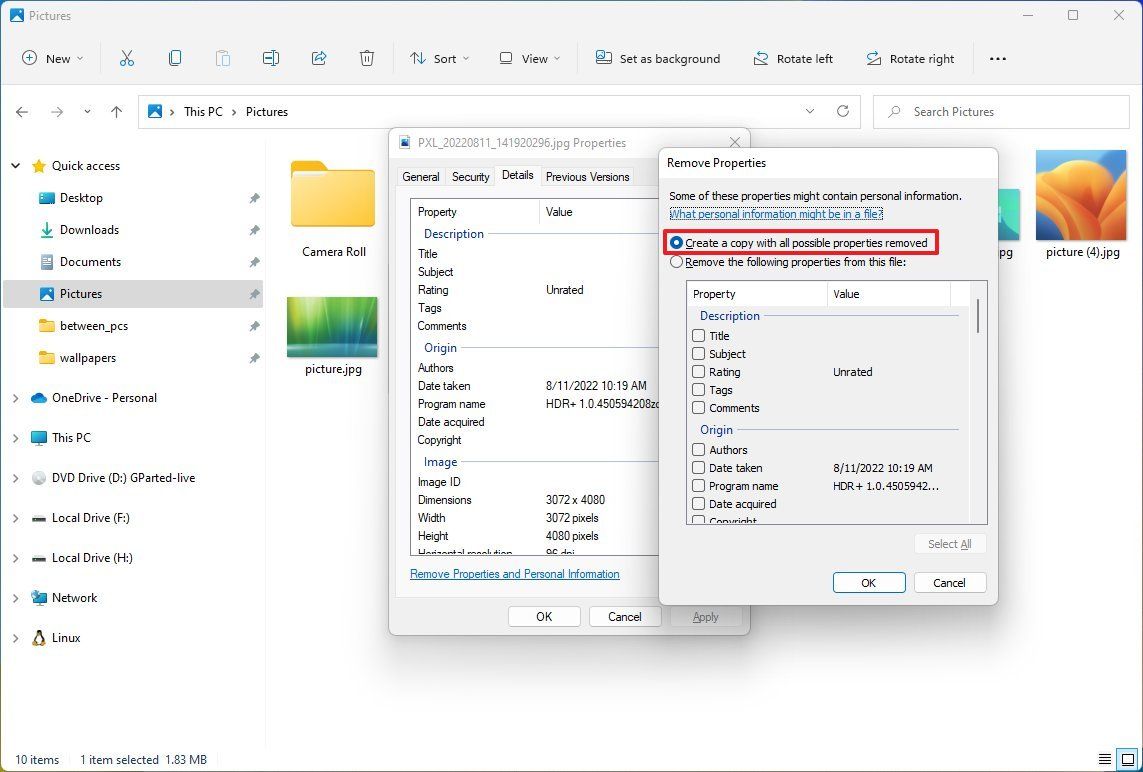Switch to the Security tab

[469, 176]
